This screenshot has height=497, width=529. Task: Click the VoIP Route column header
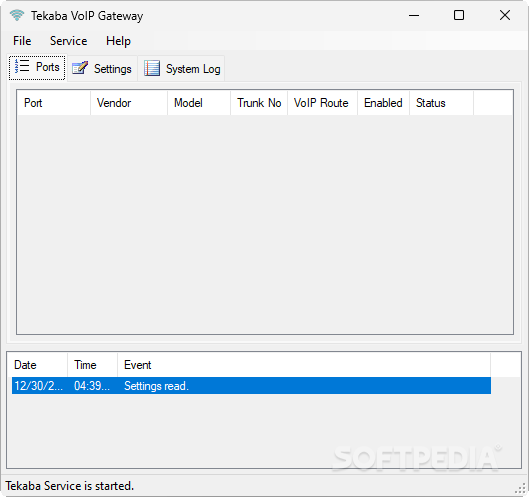[322, 103]
